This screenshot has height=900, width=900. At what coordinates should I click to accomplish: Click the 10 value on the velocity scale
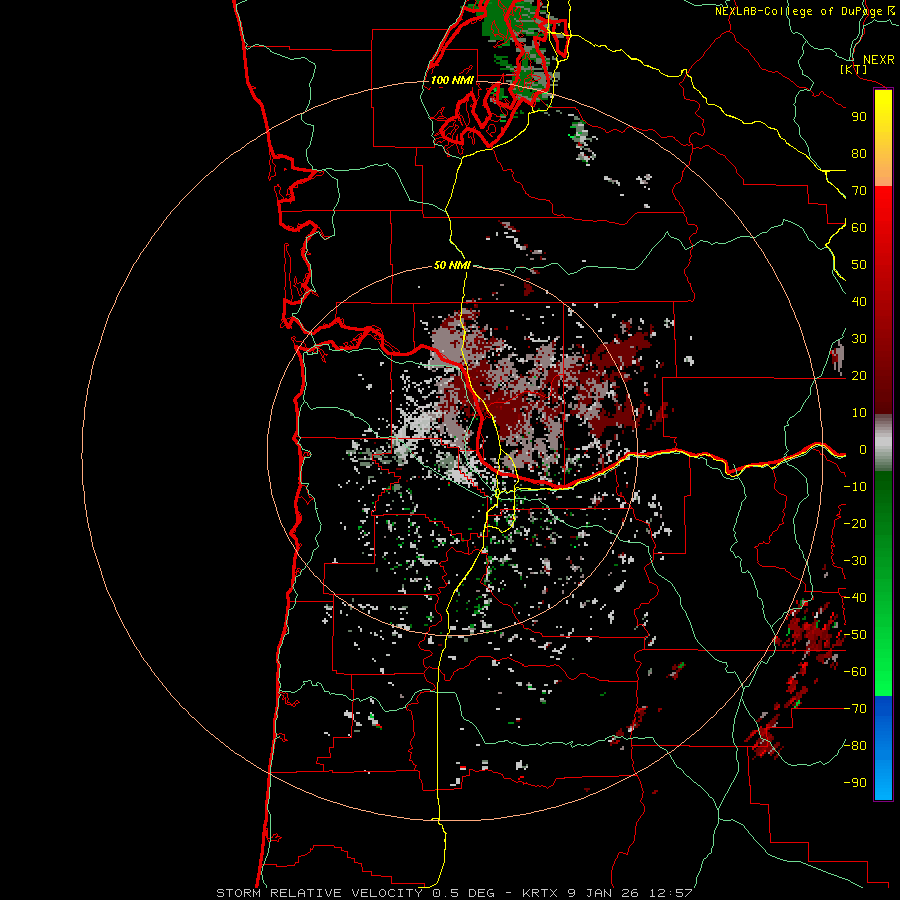tap(859, 413)
